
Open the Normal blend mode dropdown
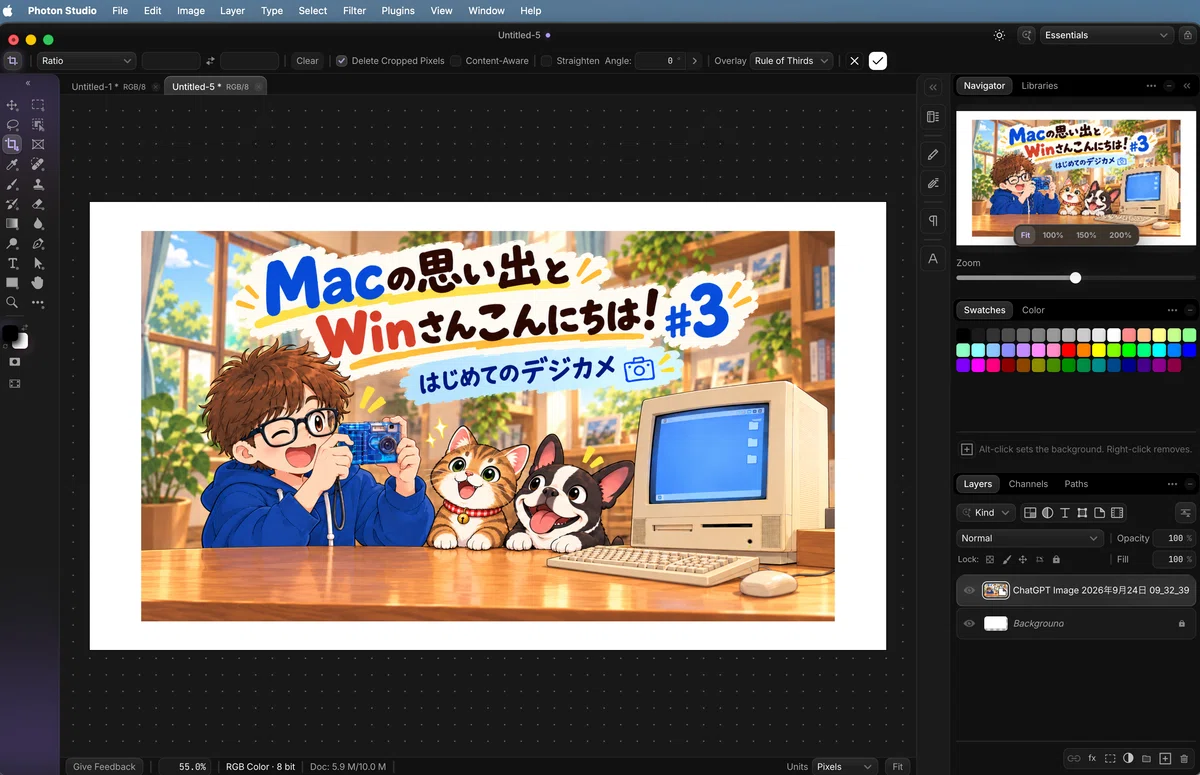click(1029, 538)
